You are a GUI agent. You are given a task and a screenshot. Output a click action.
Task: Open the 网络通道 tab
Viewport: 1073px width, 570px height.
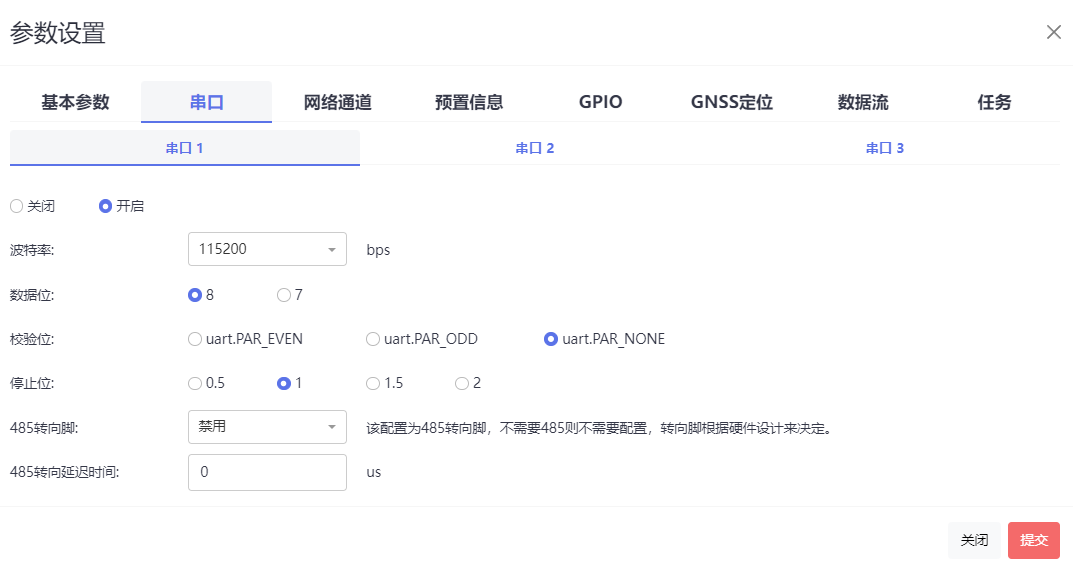click(x=337, y=102)
